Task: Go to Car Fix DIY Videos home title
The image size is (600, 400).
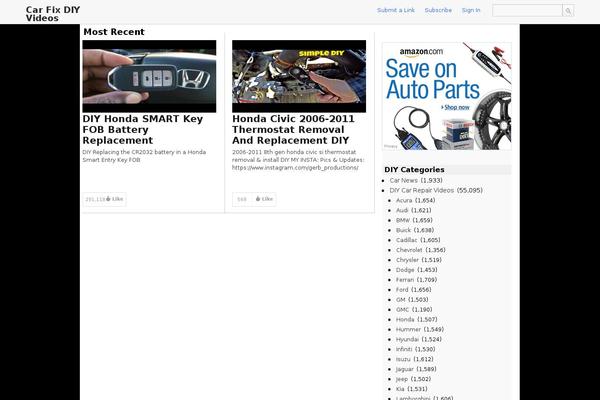Action: 53,14
